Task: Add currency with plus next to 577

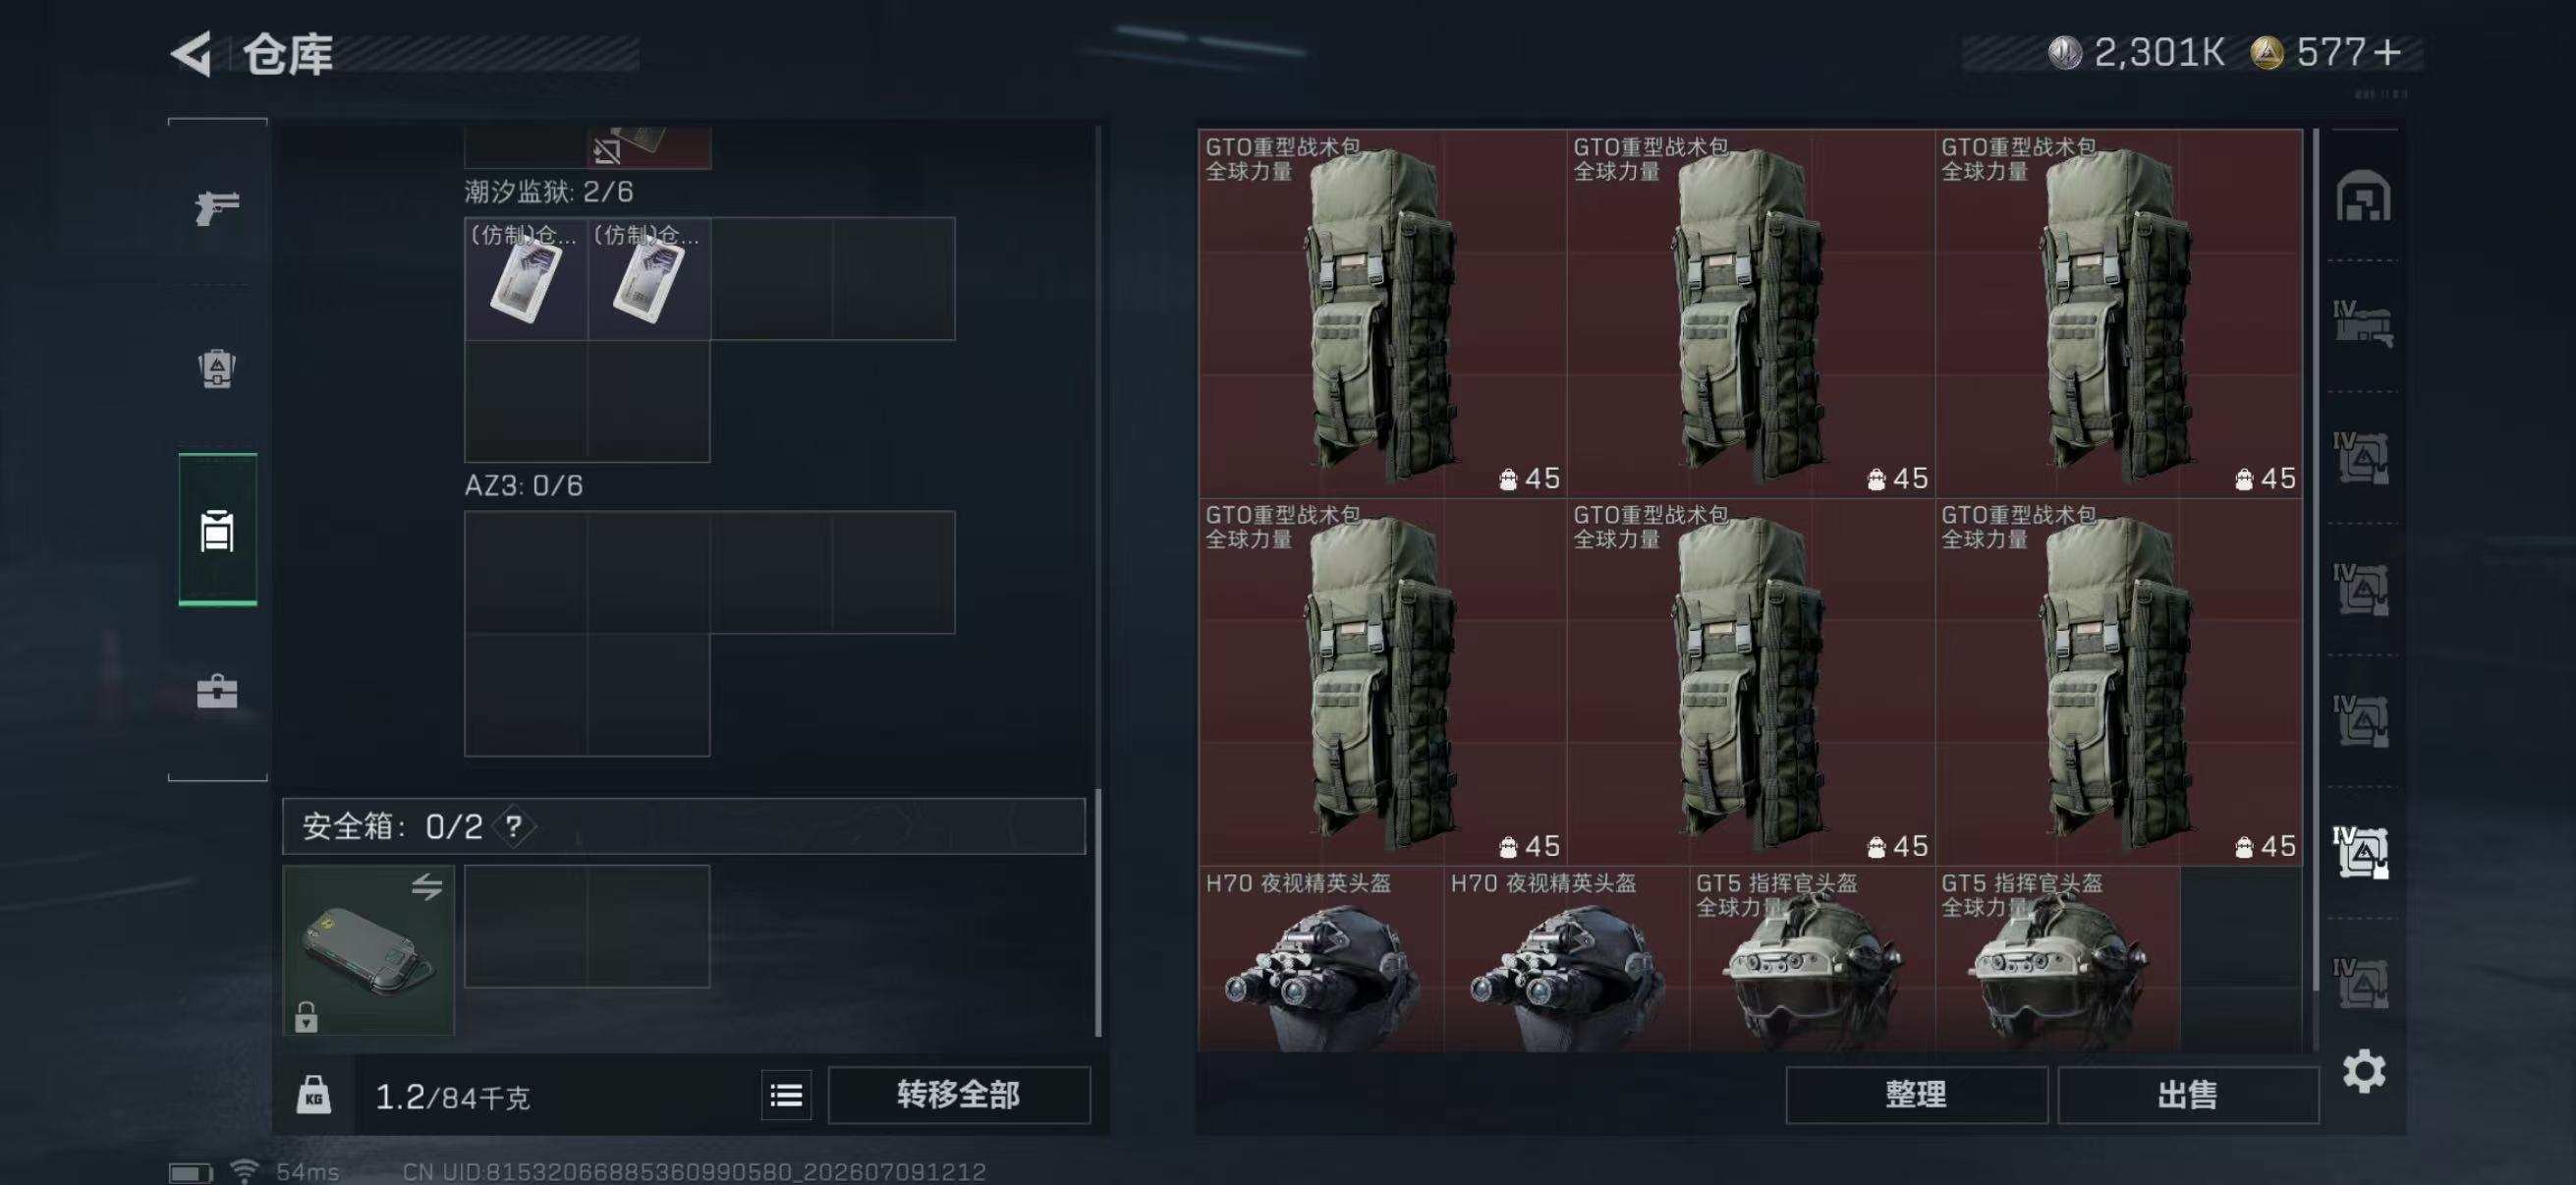Action: pos(2387,52)
